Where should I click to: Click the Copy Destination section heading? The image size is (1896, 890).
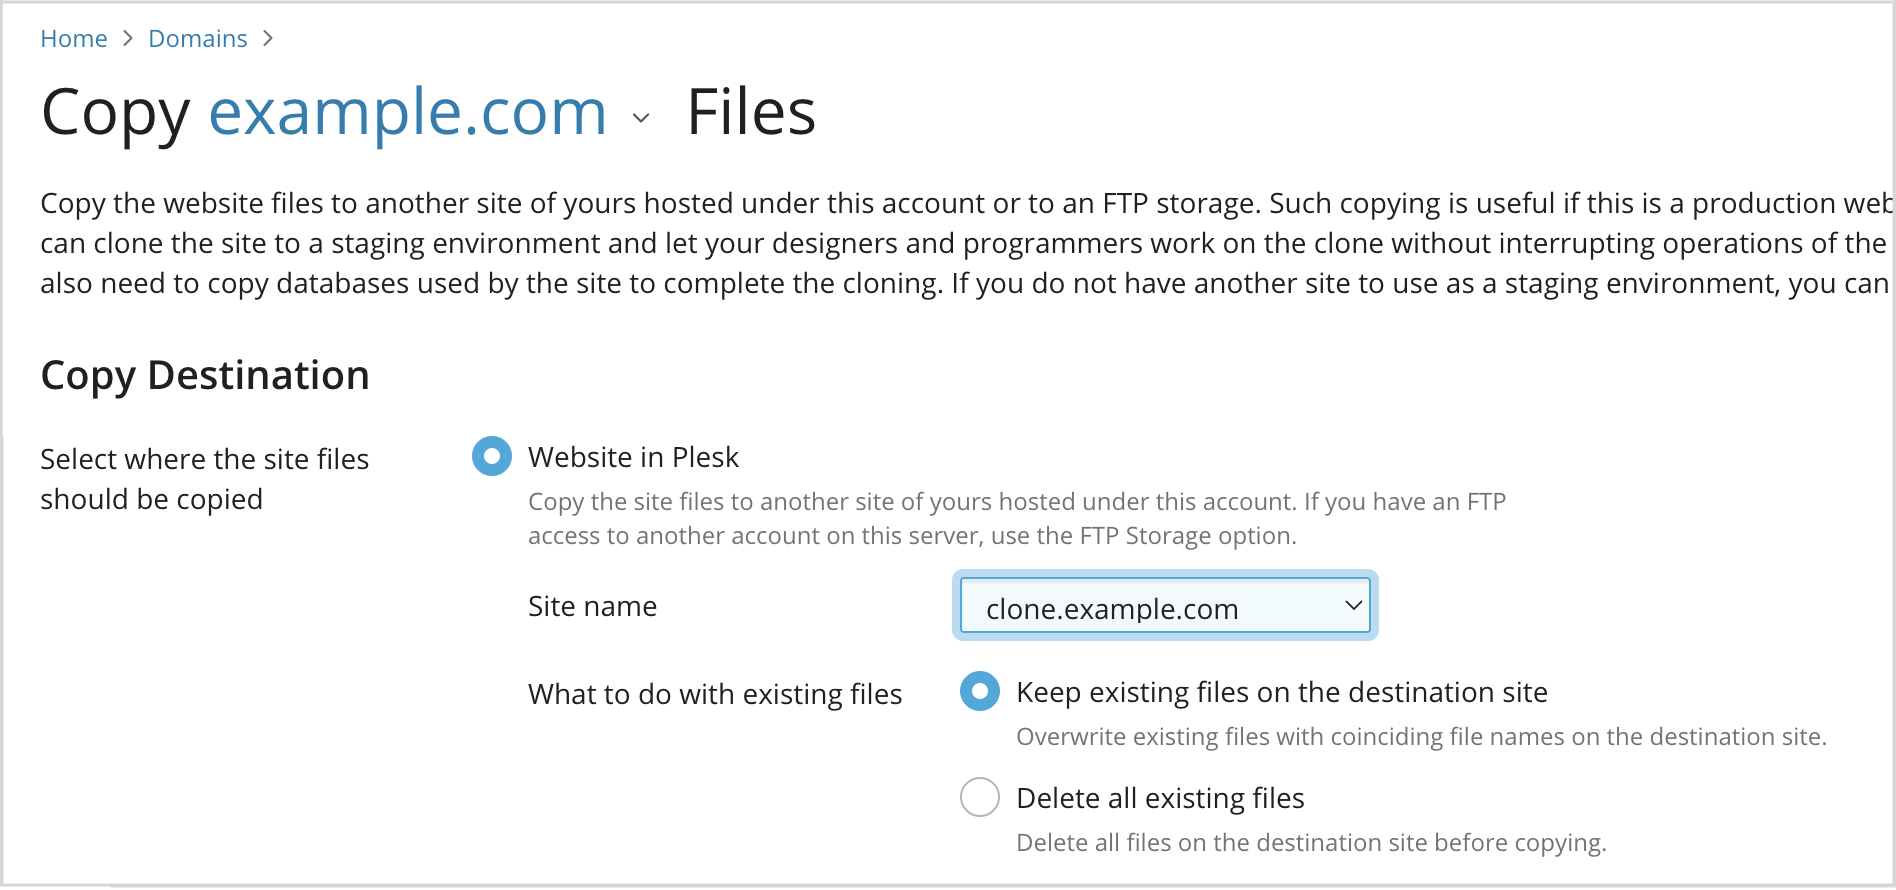click(205, 376)
